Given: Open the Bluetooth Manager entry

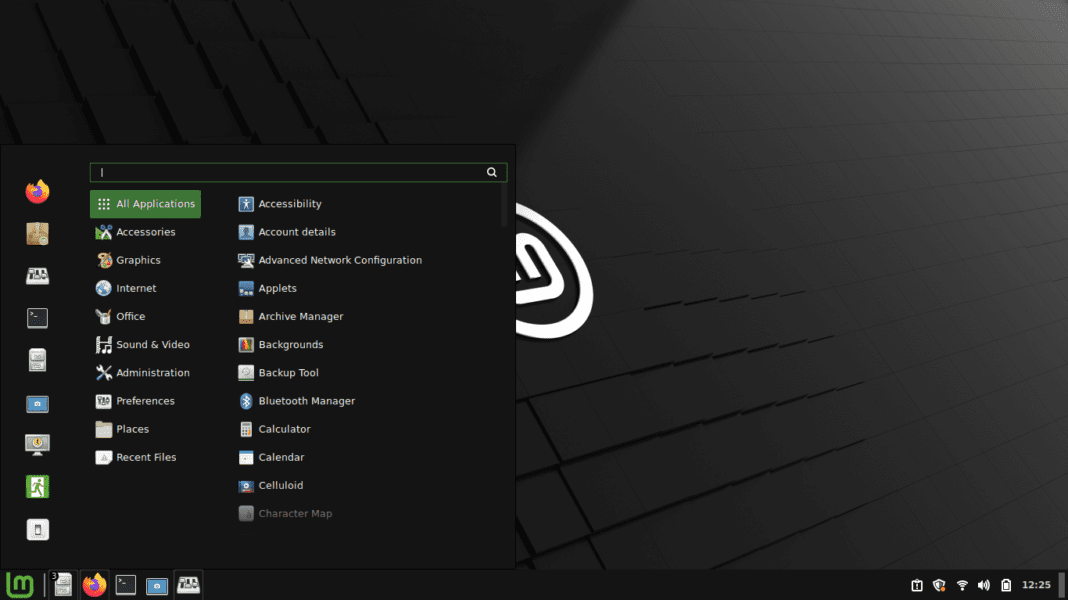Looking at the screenshot, I should (x=304, y=400).
